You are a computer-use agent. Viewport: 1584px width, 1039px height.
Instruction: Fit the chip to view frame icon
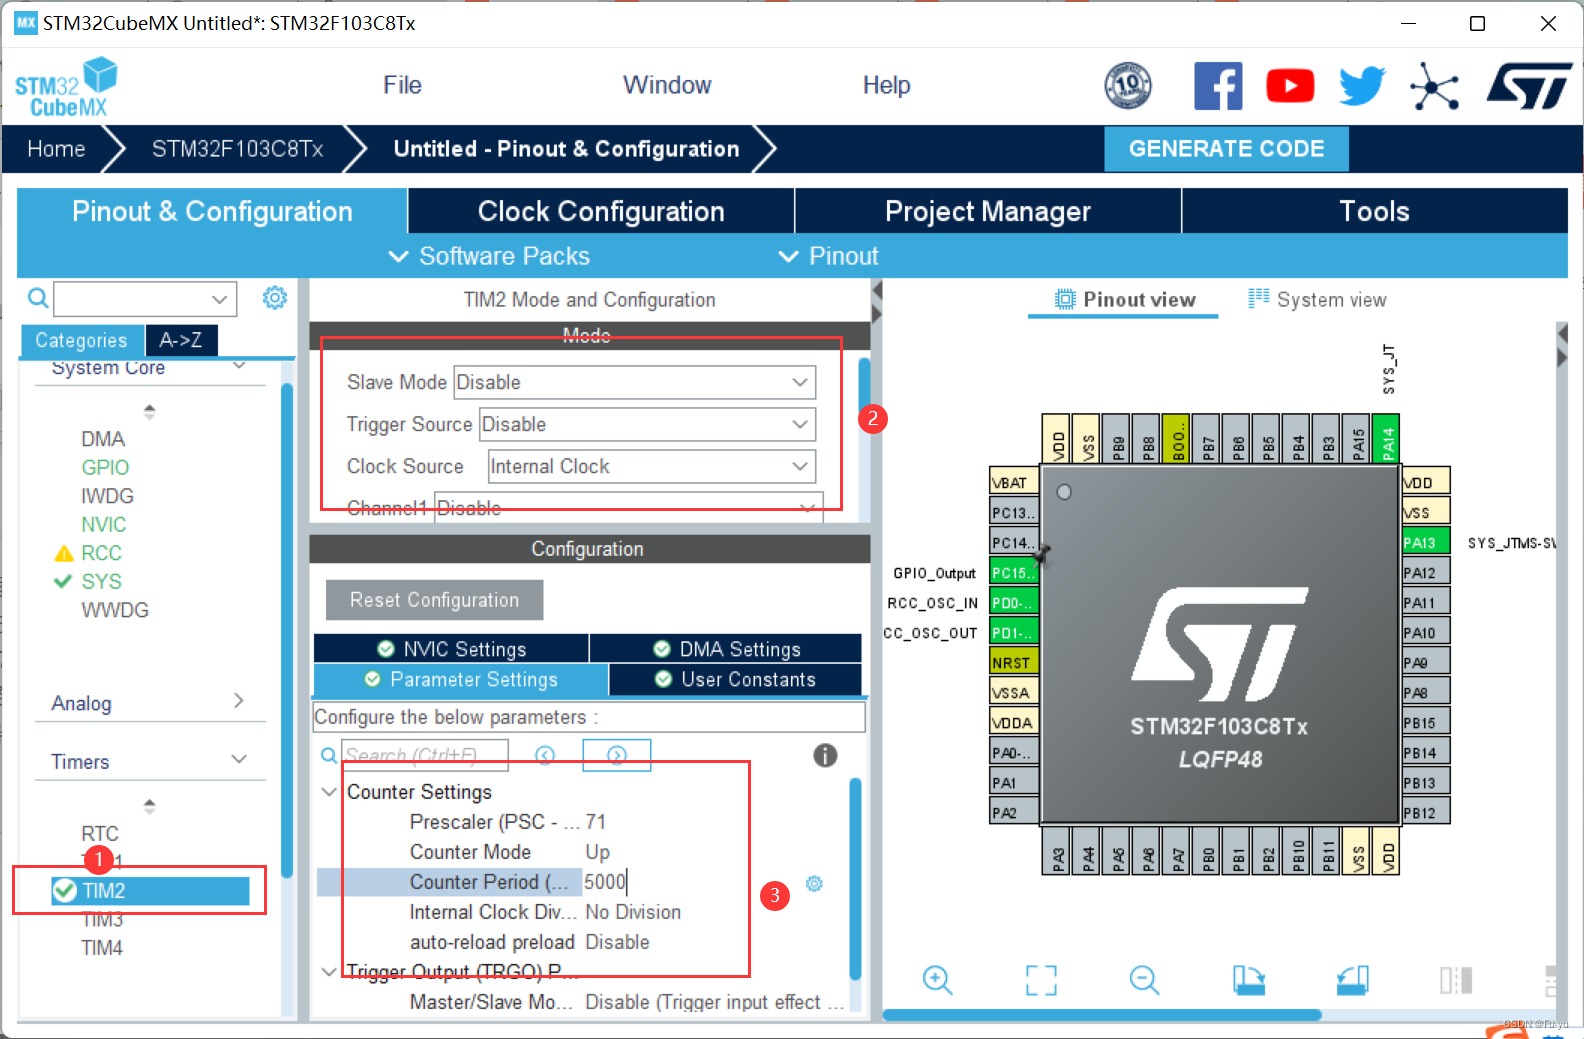1041,980
